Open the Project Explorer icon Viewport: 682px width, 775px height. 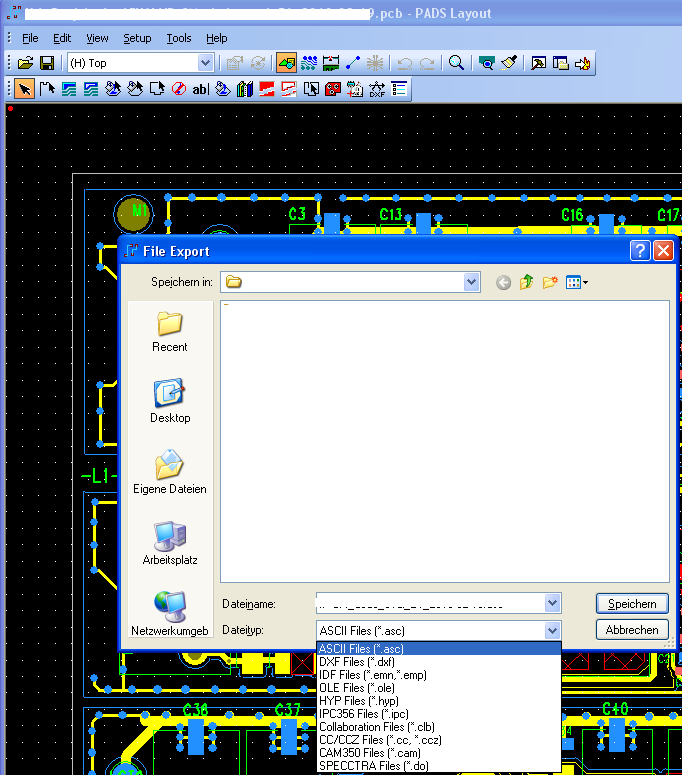[x=560, y=63]
